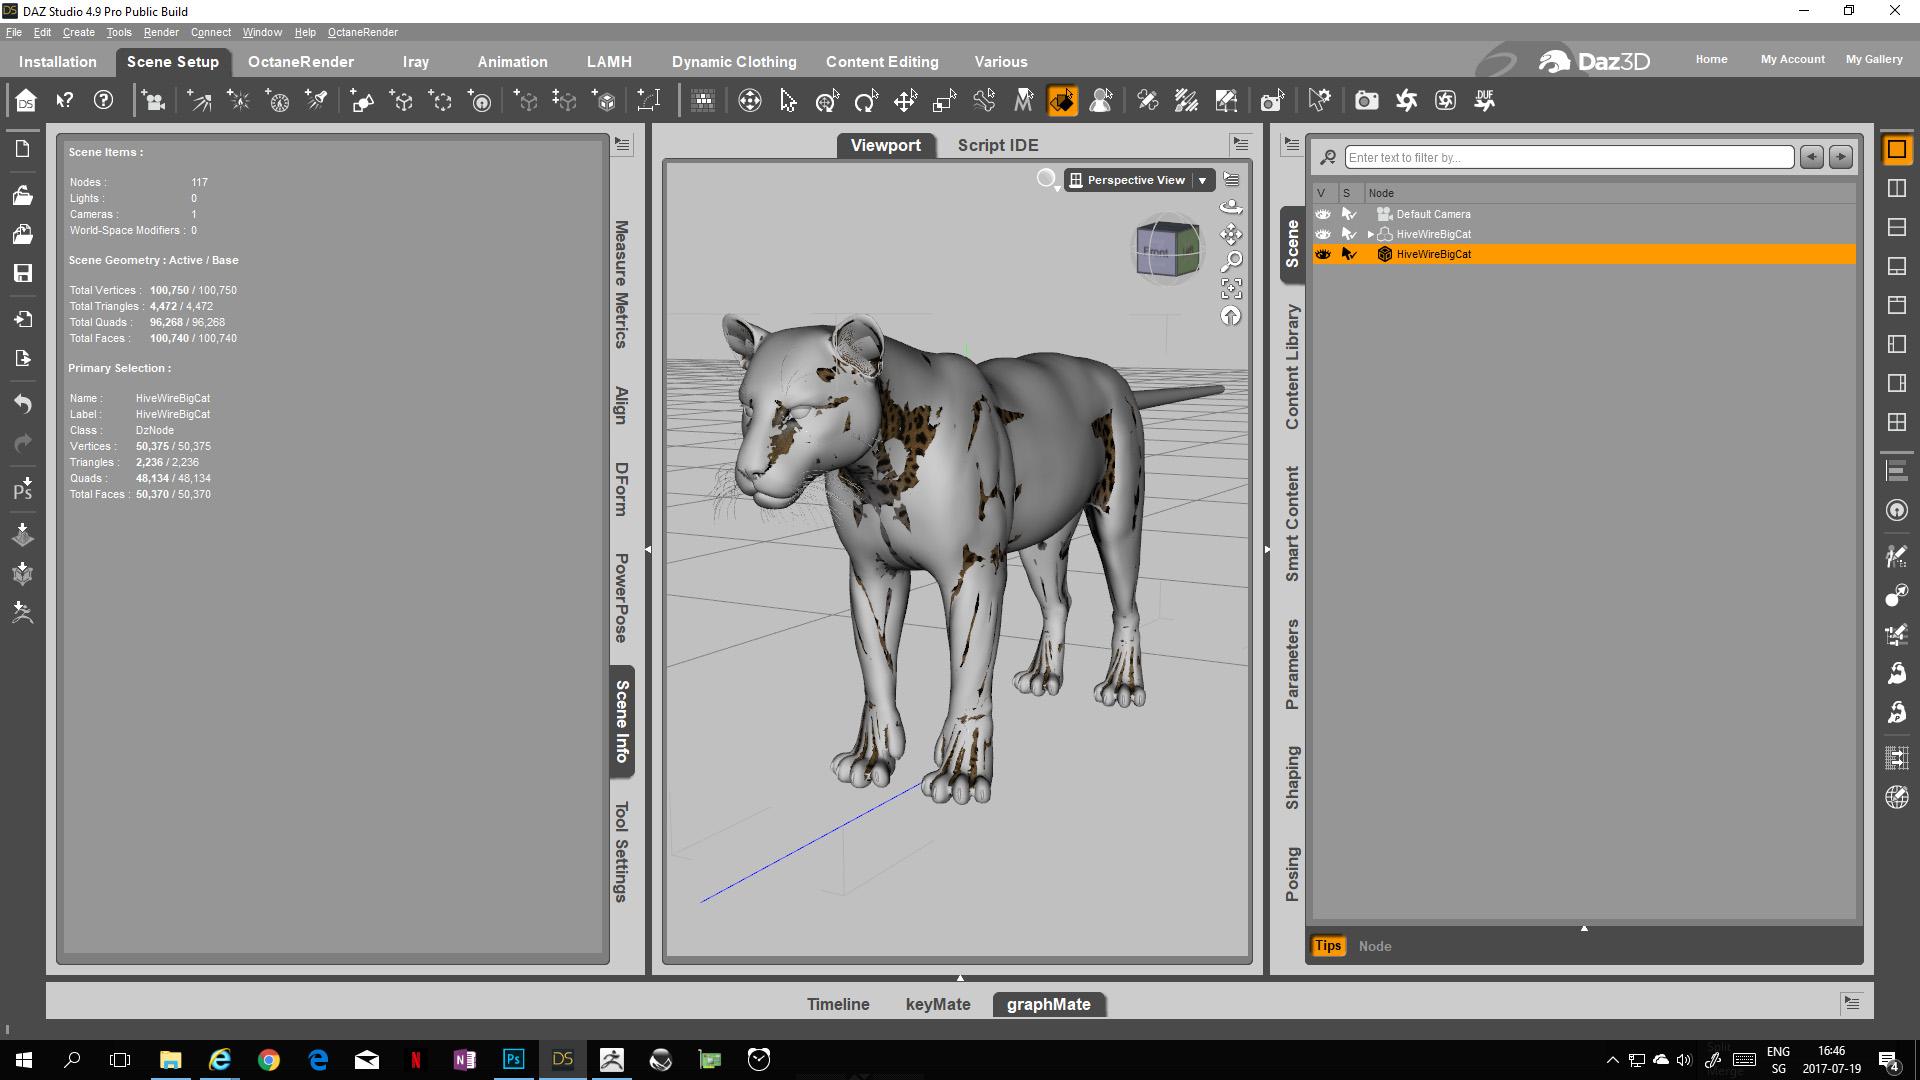The height and width of the screenshot is (1080, 1920).
Task: Click the Tips button in Scene pane
Action: [x=1327, y=946]
